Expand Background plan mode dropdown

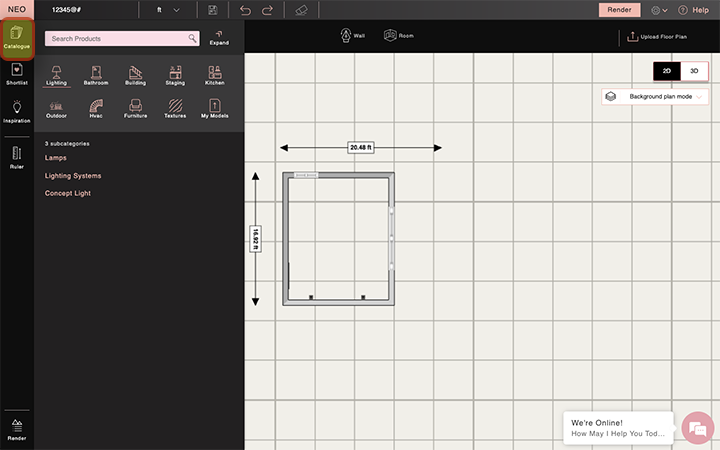click(655, 96)
